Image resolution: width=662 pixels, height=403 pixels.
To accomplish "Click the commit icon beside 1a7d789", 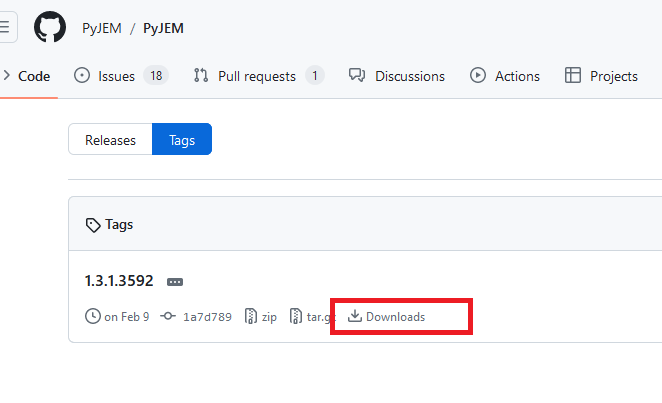I will tap(168, 316).
